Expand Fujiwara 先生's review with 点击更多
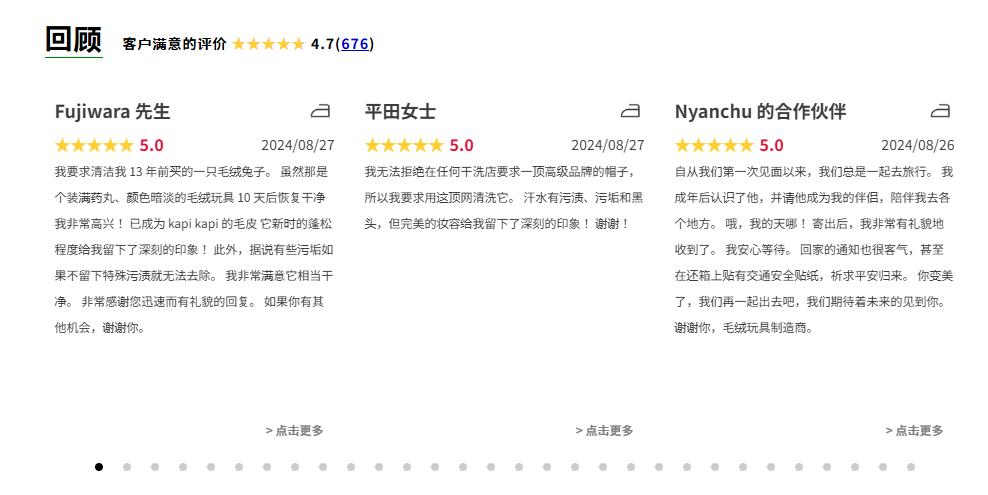Image resolution: width=988 pixels, height=495 pixels. point(294,431)
